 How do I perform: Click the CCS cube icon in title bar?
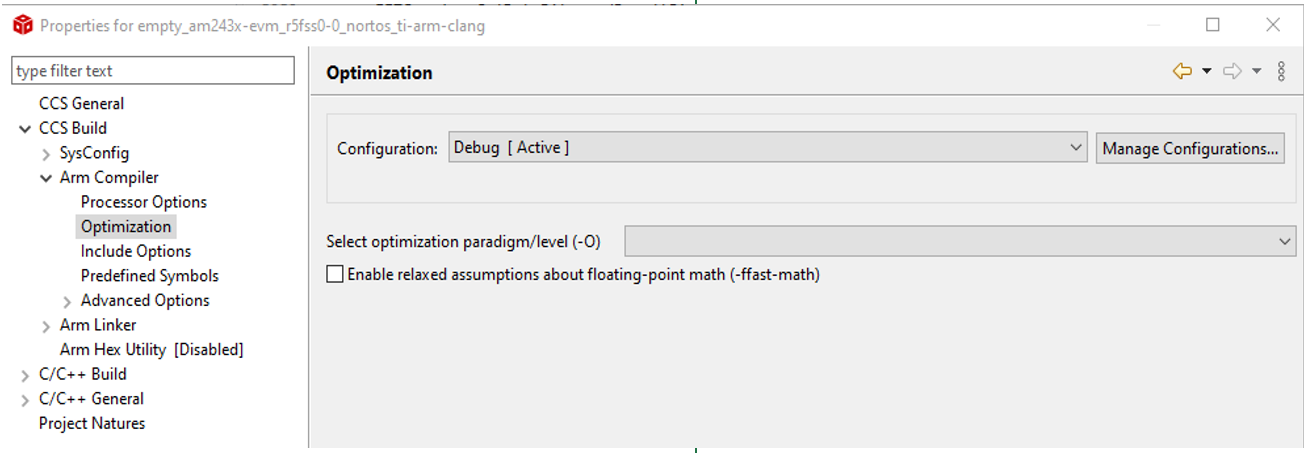coord(22,25)
